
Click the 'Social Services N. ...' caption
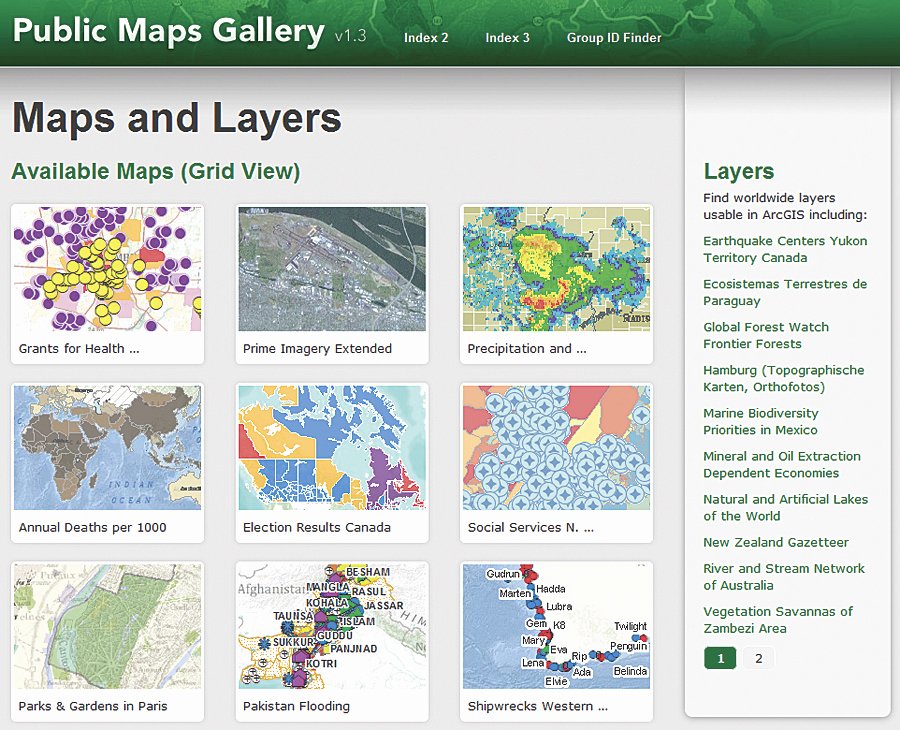(531, 527)
